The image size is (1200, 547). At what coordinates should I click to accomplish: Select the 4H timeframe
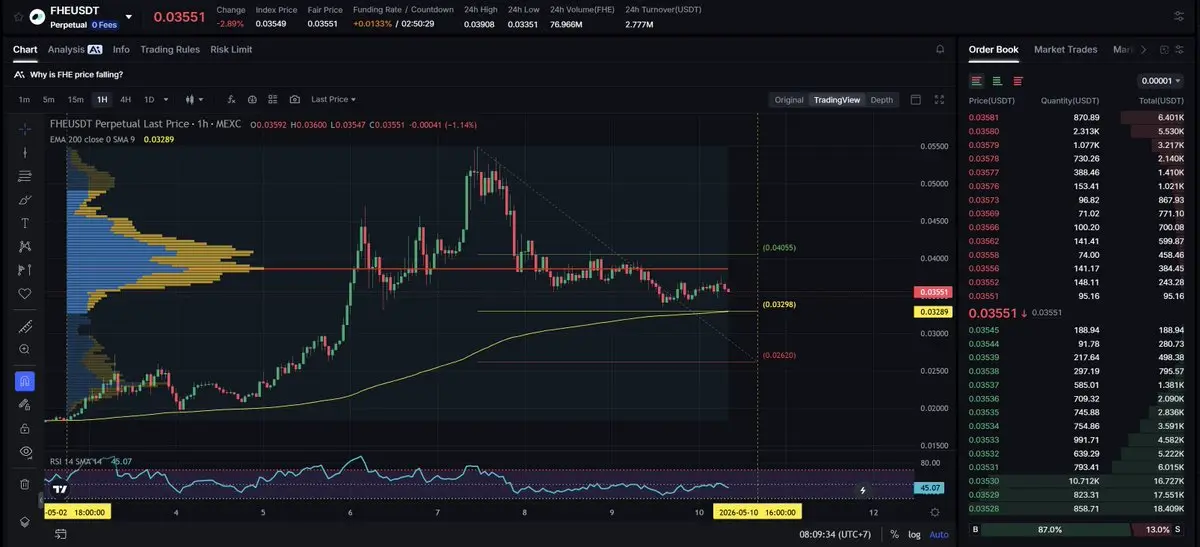tap(125, 99)
